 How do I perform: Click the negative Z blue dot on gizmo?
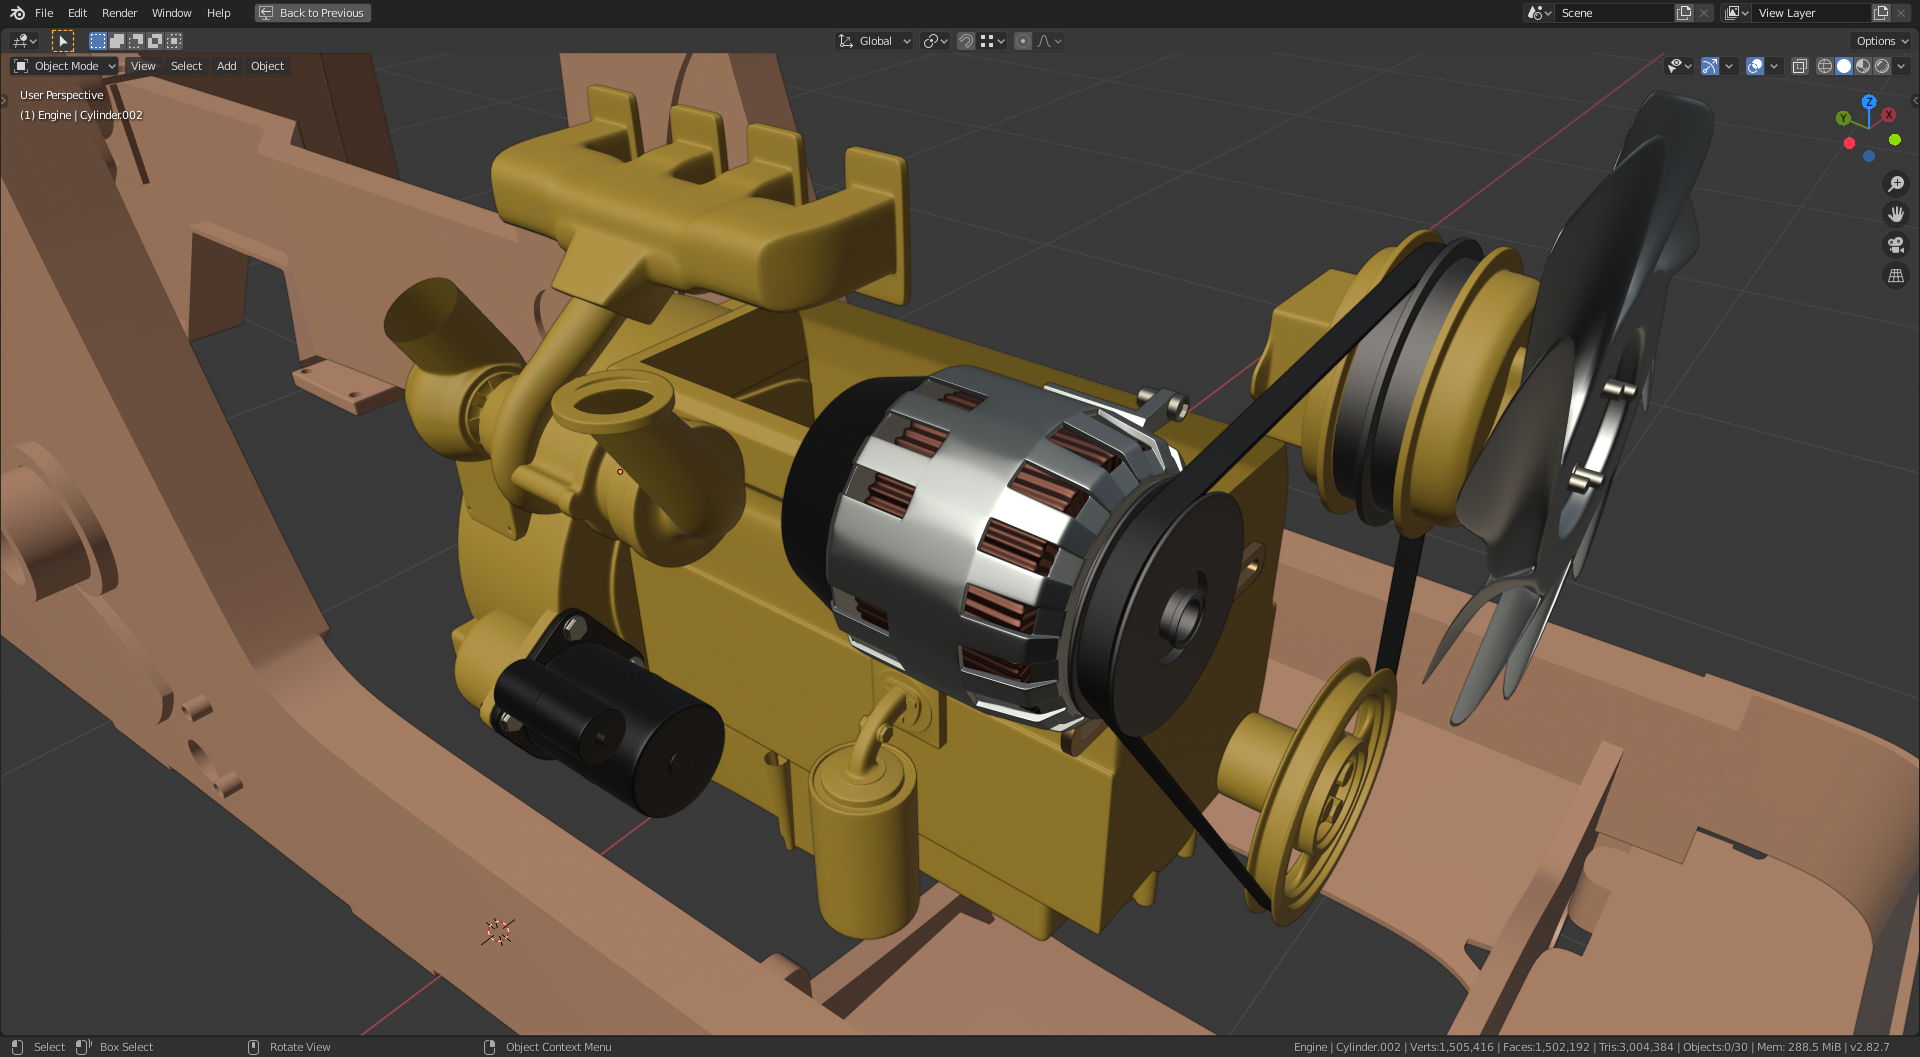point(1869,156)
